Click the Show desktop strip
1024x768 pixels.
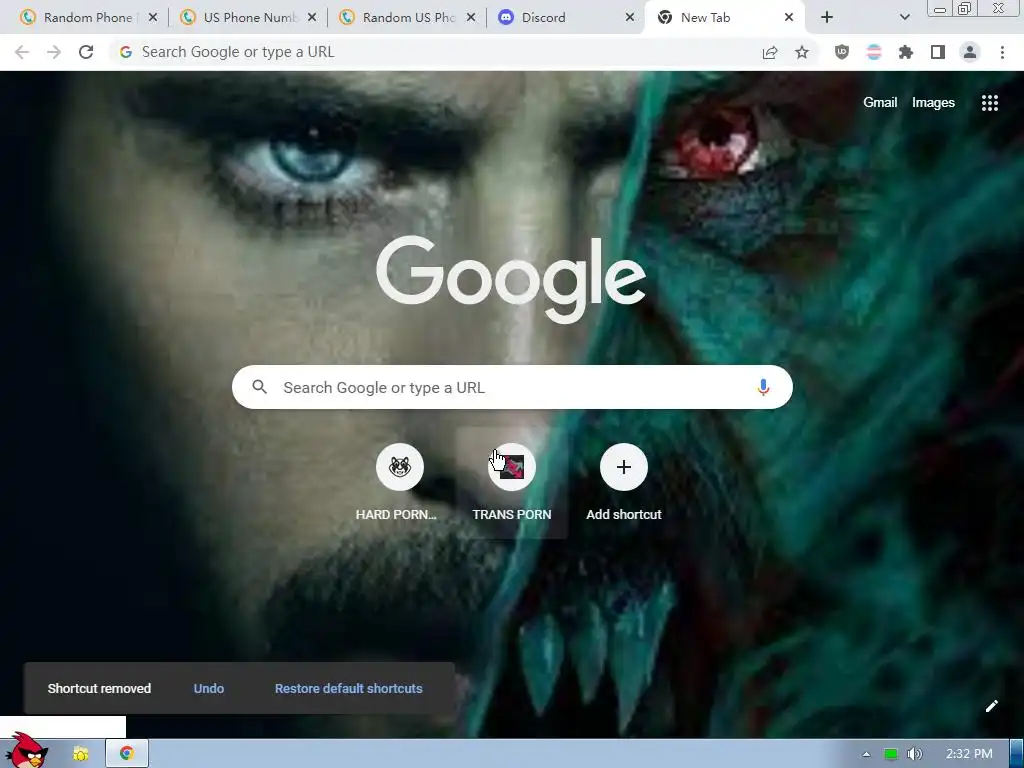[x=1017, y=754]
